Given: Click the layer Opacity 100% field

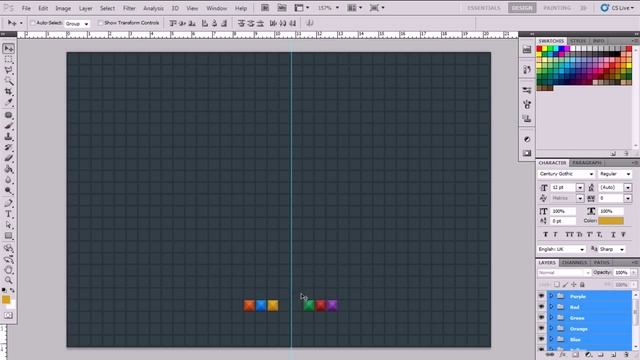Looking at the screenshot, I should coord(621,272).
